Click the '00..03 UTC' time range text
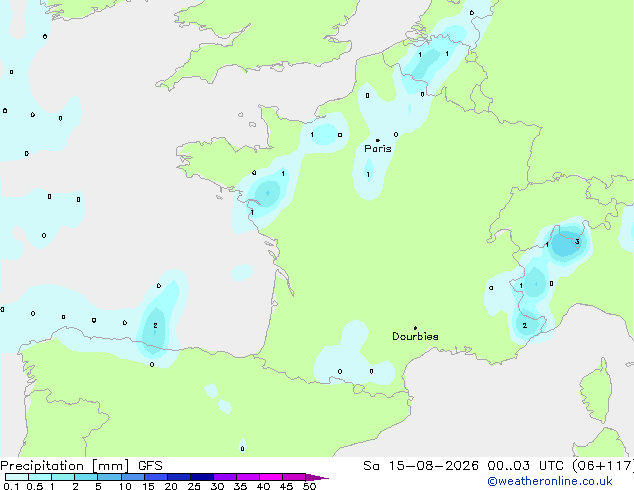Screen dimensions: 634x490 pyautogui.click(x=525, y=466)
